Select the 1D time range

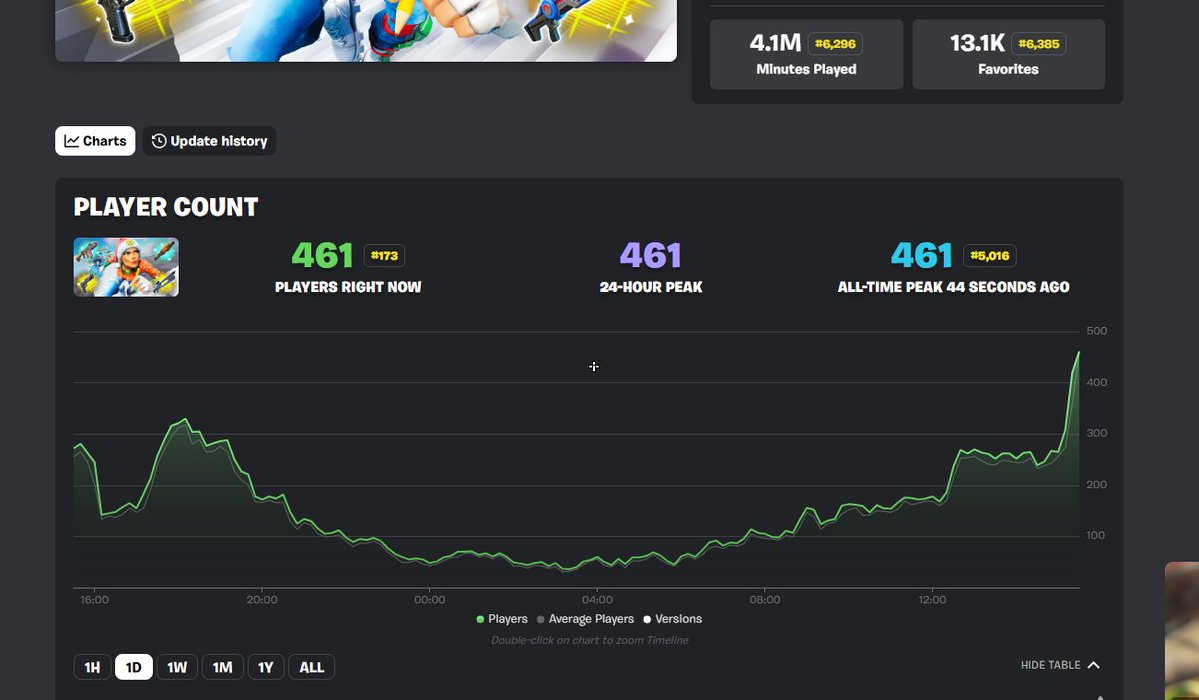click(134, 667)
